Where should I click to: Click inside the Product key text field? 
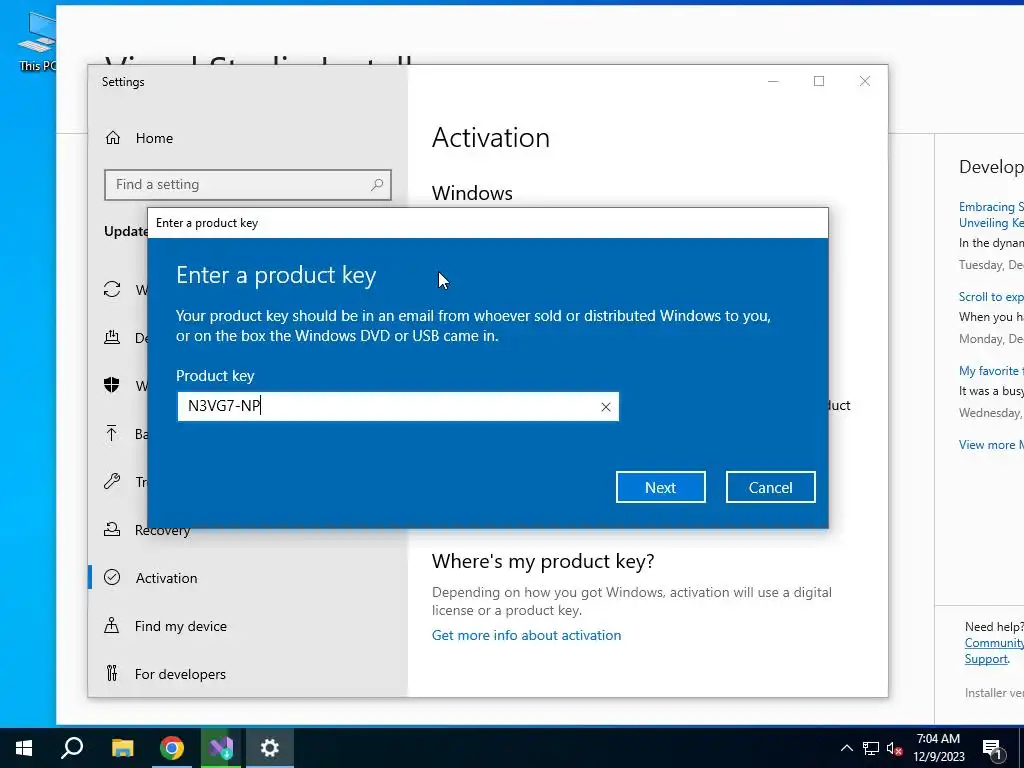398,406
